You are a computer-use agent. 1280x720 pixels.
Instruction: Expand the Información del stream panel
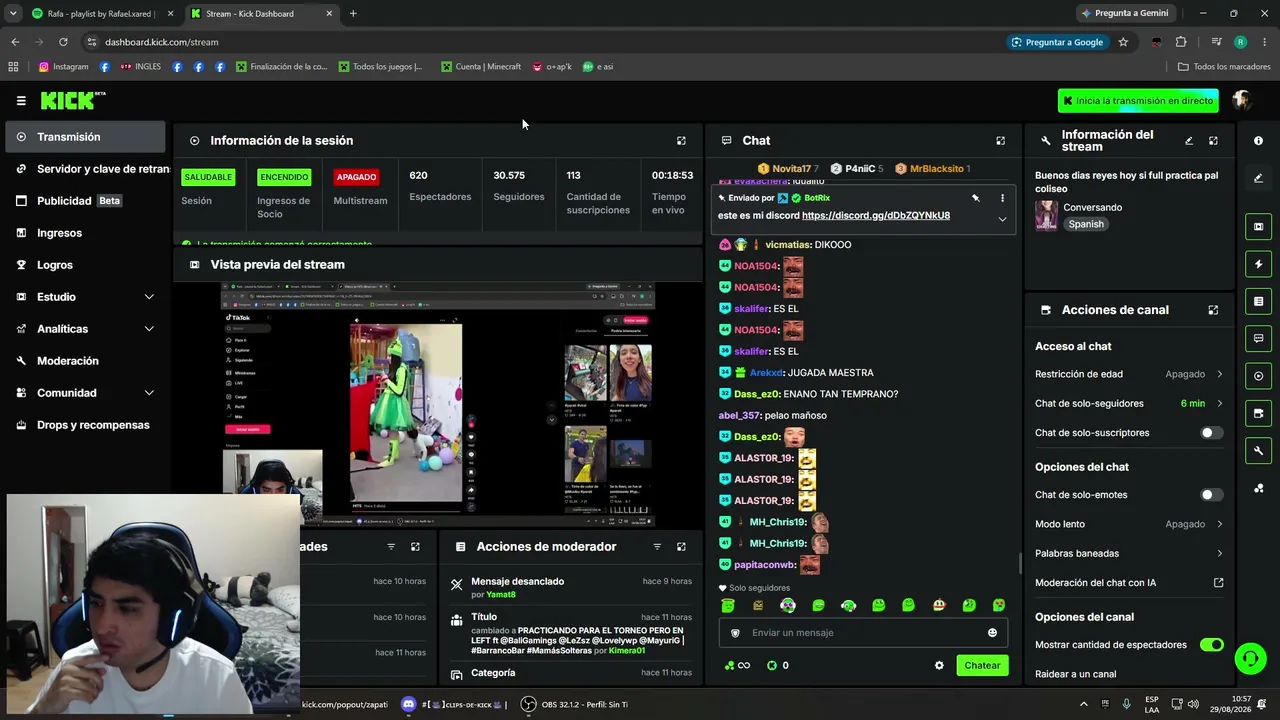(1213, 141)
